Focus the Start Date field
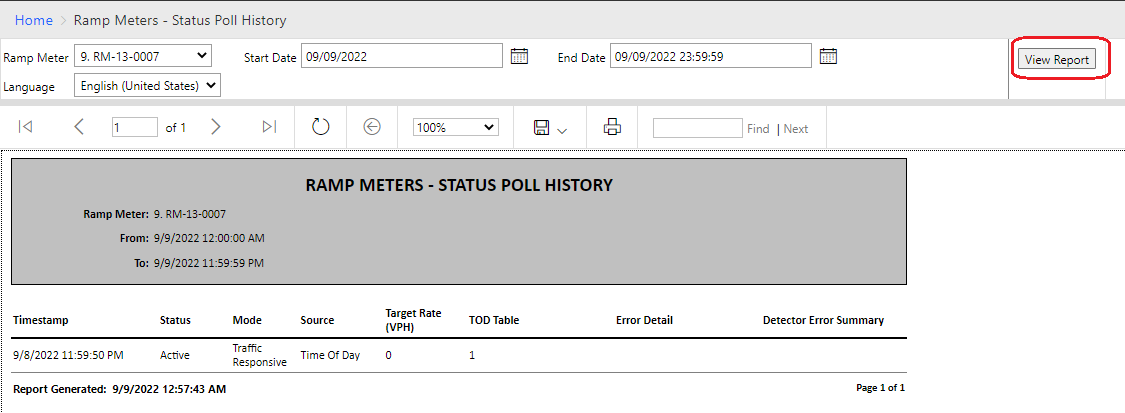 (x=402, y=57)
